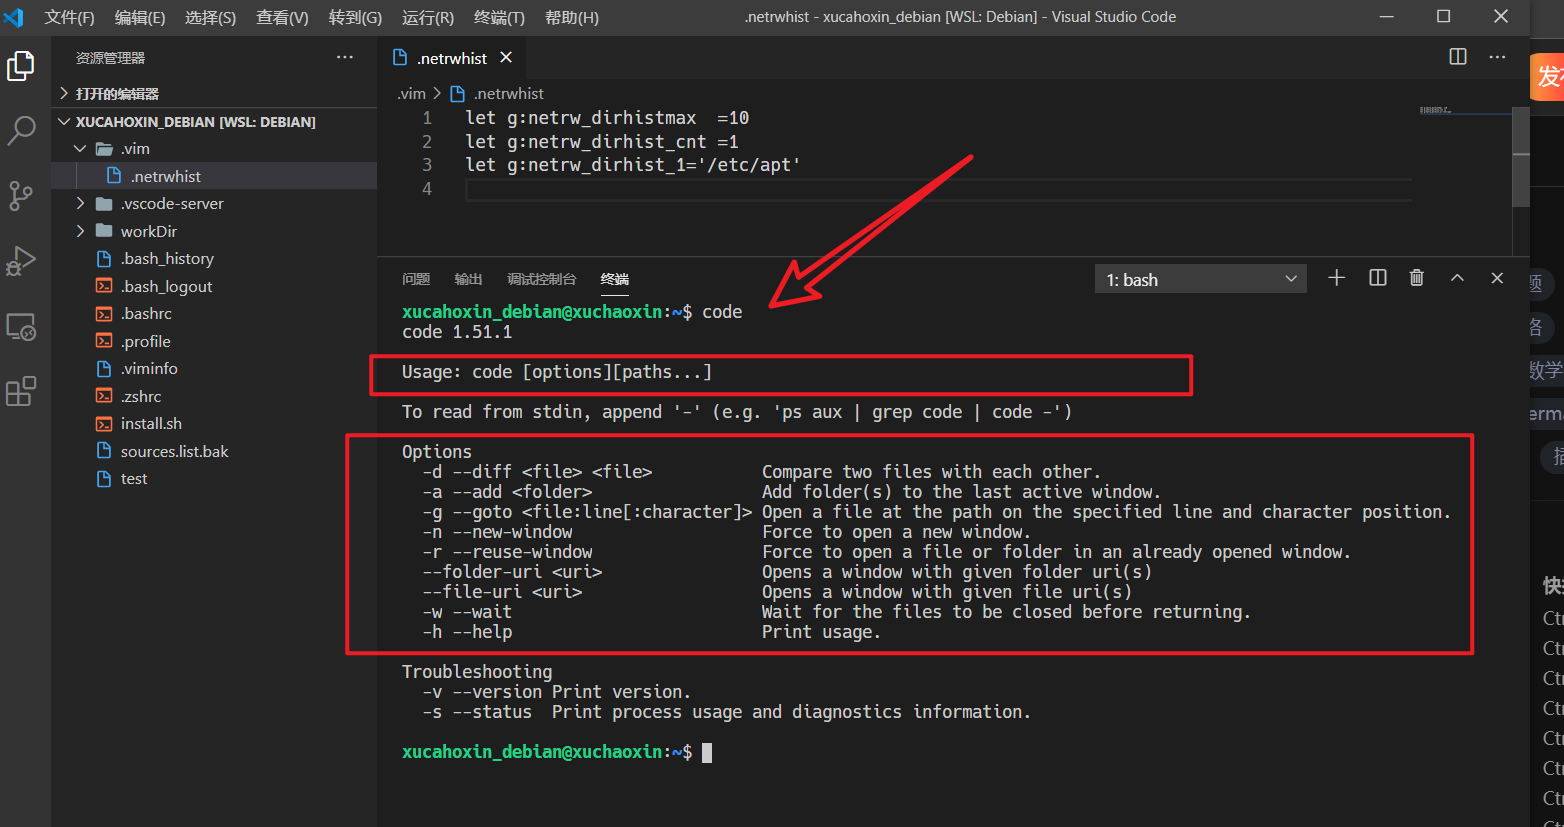
Task: Open the 查看(V) menu
Action: [x=282, y=17]
